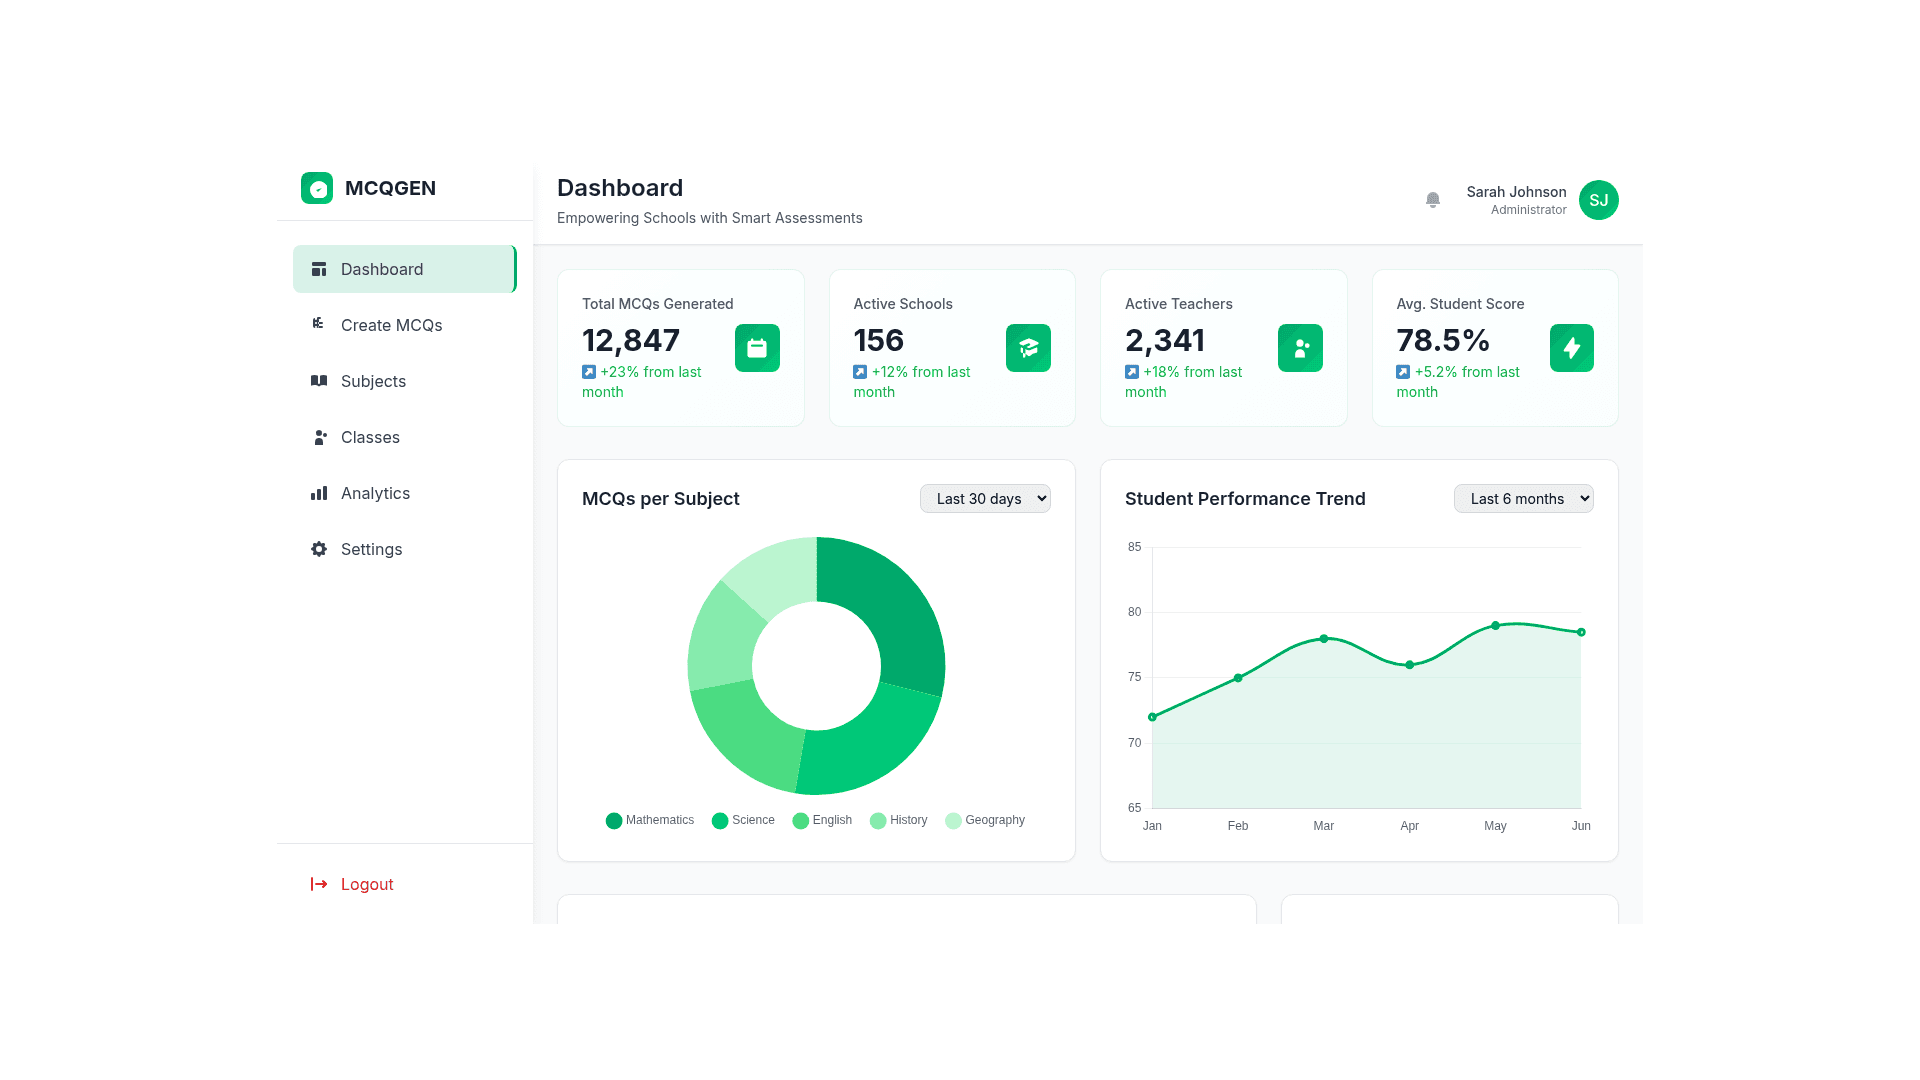The height and width of the screenshot is (1080, 1920).
Task: Open the Classes section icon
Action: tap(318, 437)
